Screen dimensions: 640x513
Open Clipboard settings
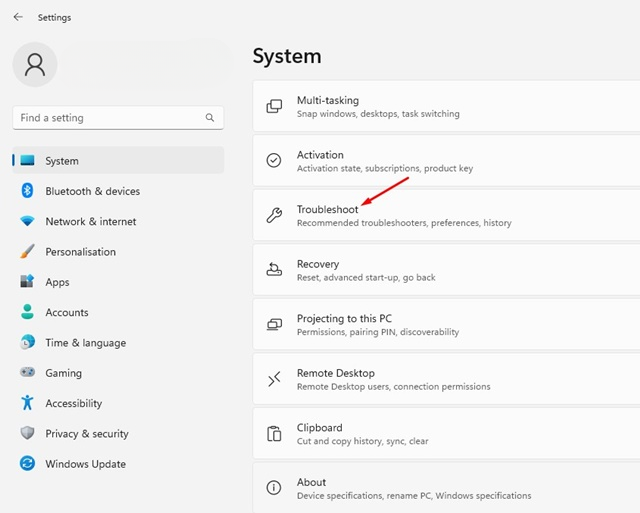point(447,433)
